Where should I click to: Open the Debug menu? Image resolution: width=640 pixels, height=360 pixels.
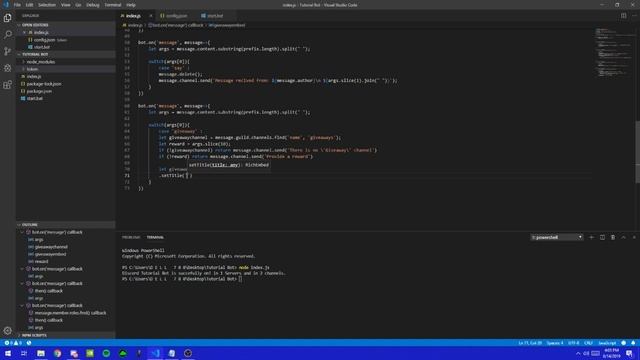pos(93,5)
